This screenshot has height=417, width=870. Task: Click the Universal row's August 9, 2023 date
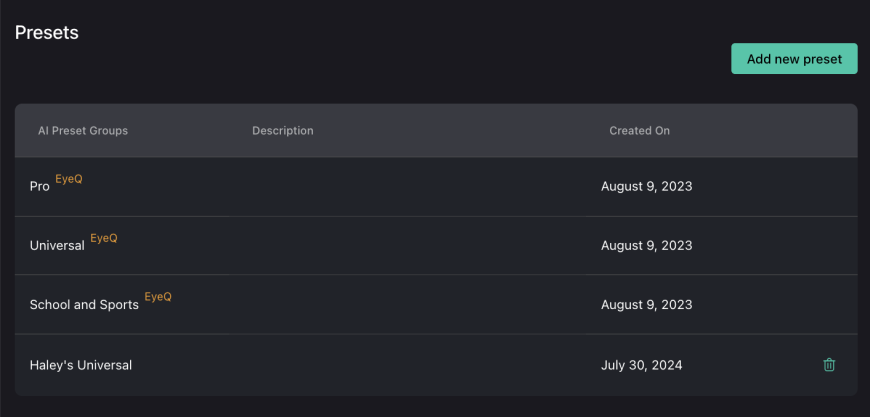(x=646, y=245)
